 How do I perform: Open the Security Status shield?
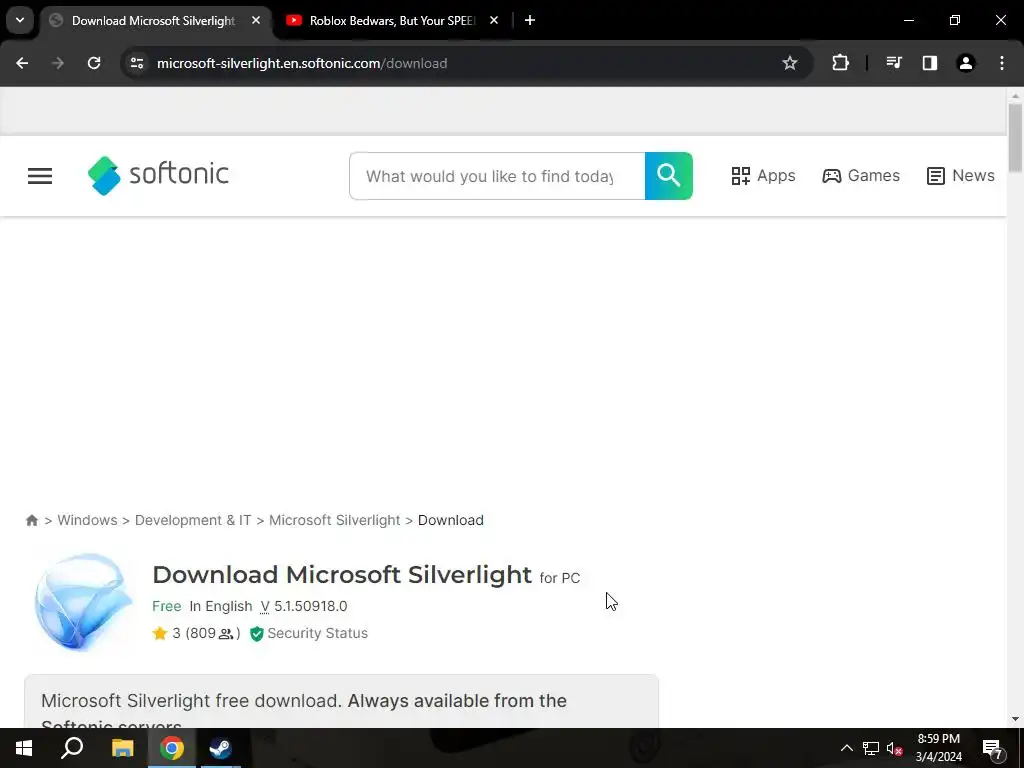(x=257, y=633)
